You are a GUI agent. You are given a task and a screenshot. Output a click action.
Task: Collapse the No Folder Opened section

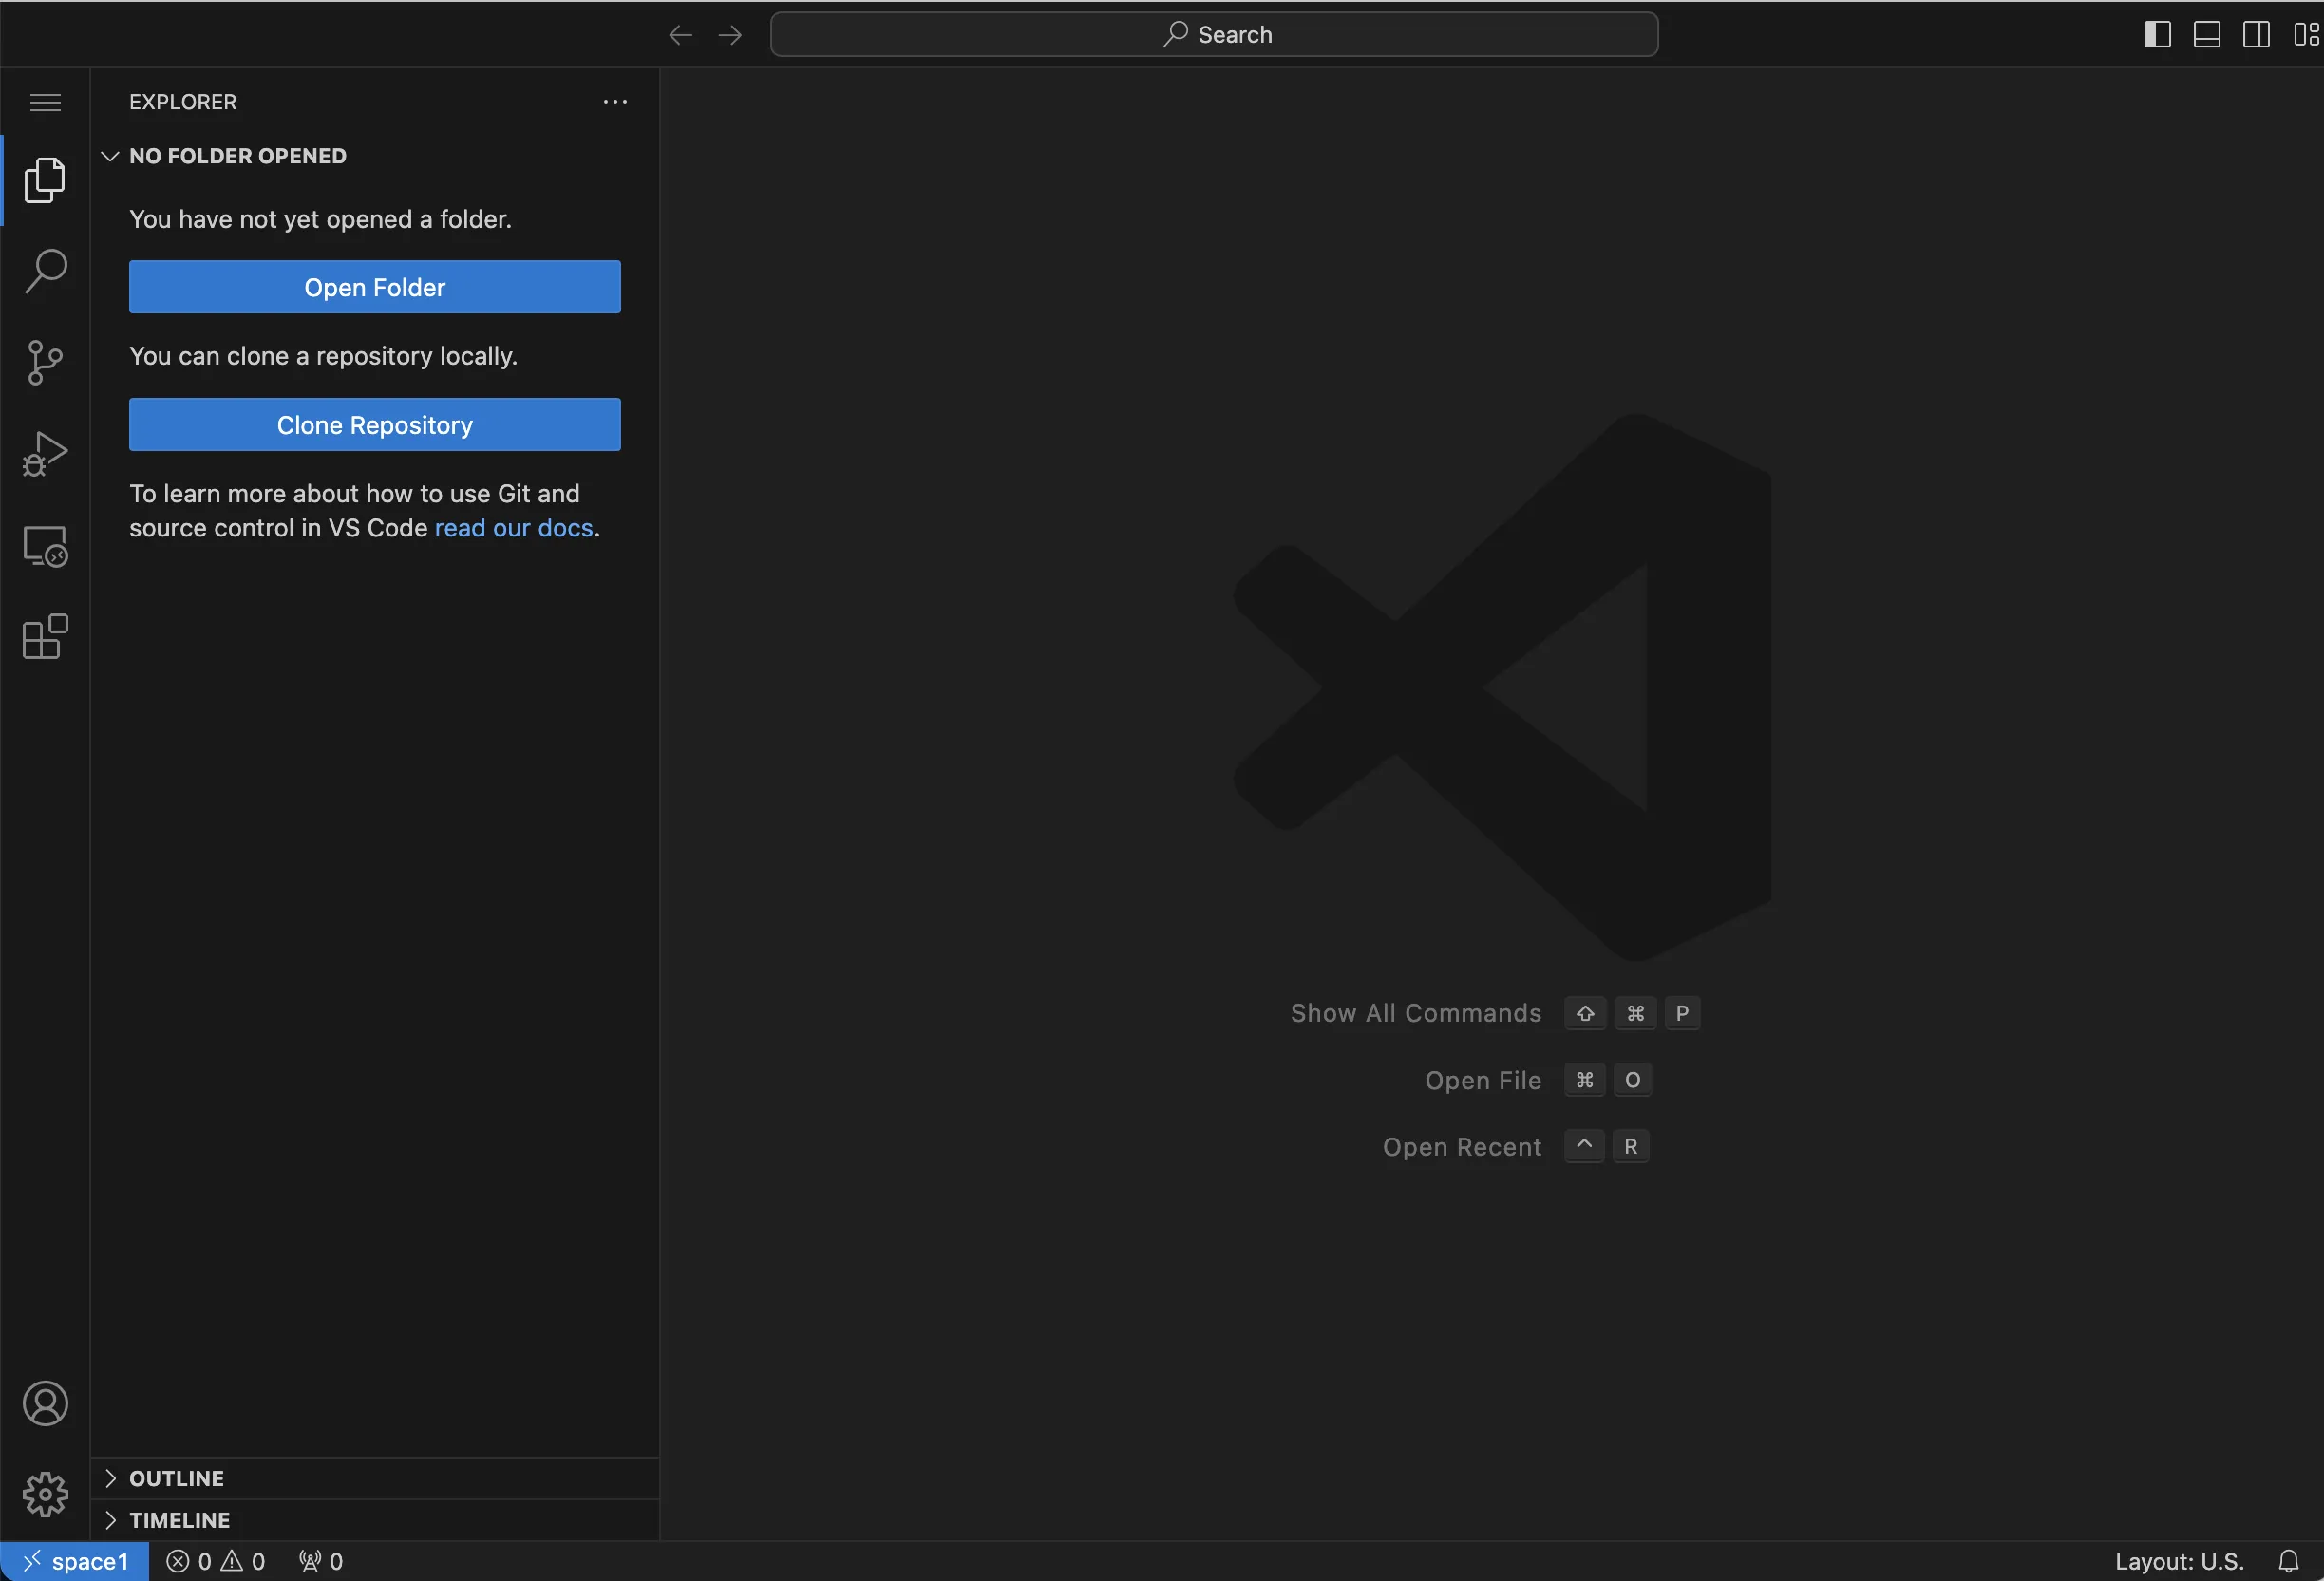(375, 156)
